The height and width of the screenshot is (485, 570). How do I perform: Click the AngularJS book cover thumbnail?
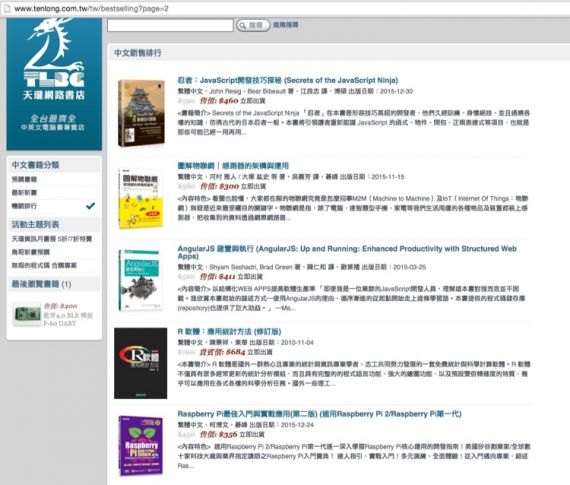pos(140,280)
